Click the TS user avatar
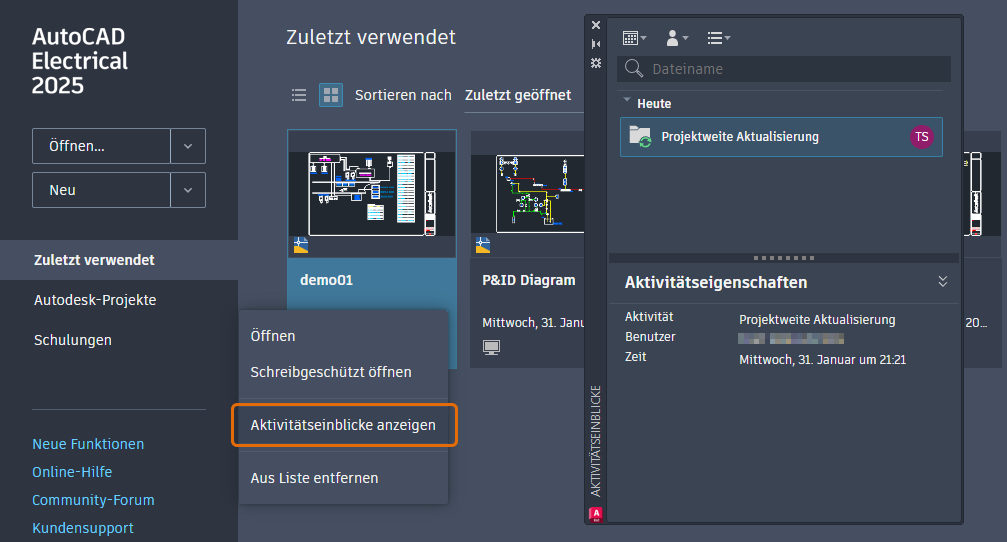This screenshot has height=542, width=1007. pyautogui.click(x=922, y=137)
